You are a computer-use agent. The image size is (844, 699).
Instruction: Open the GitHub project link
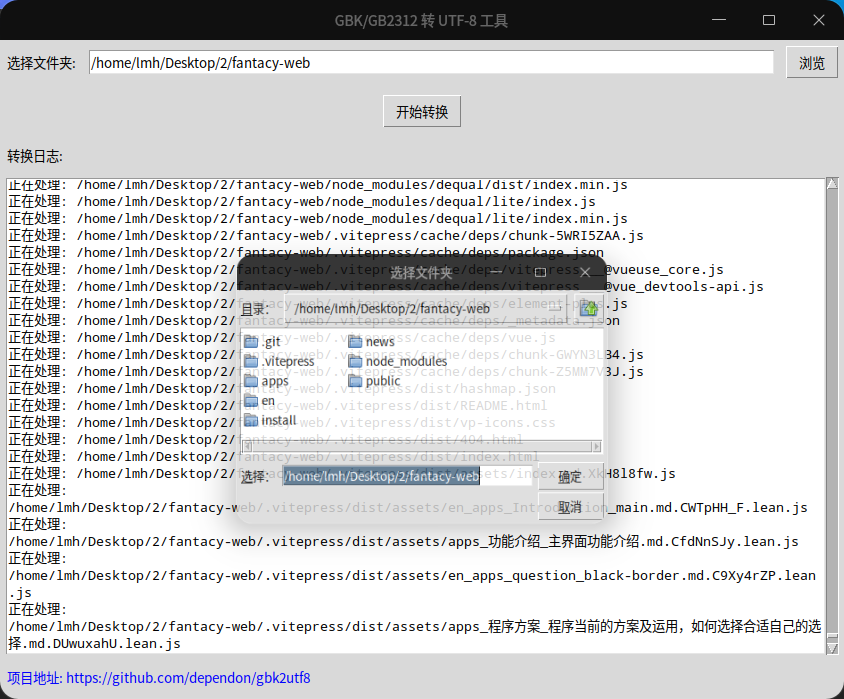pos(188,678)
